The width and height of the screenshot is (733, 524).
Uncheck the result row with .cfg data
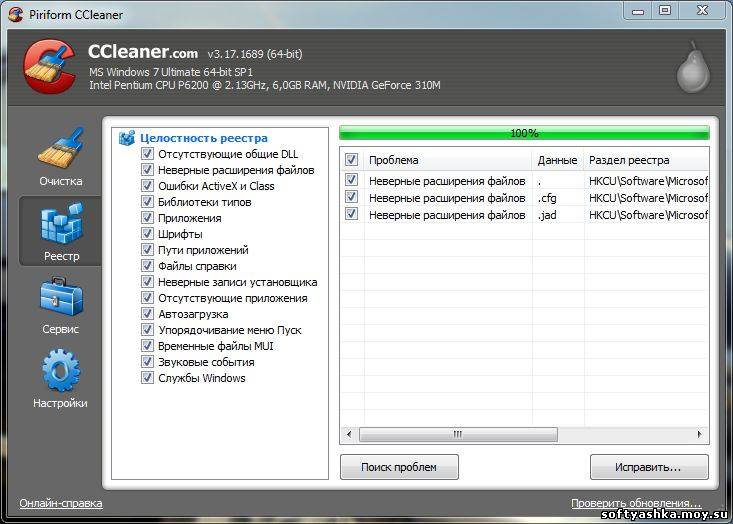(x=352, y=197)
